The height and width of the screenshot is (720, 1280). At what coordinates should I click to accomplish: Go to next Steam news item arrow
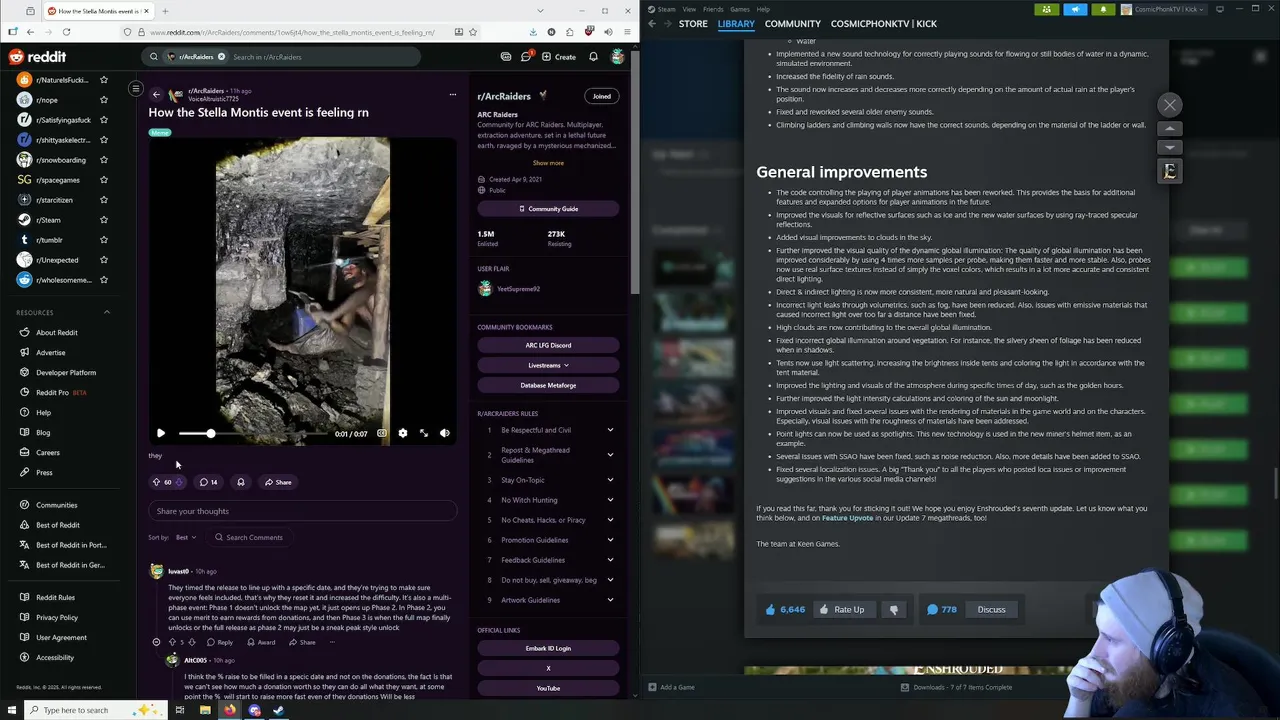click(x=1170, y=147)
